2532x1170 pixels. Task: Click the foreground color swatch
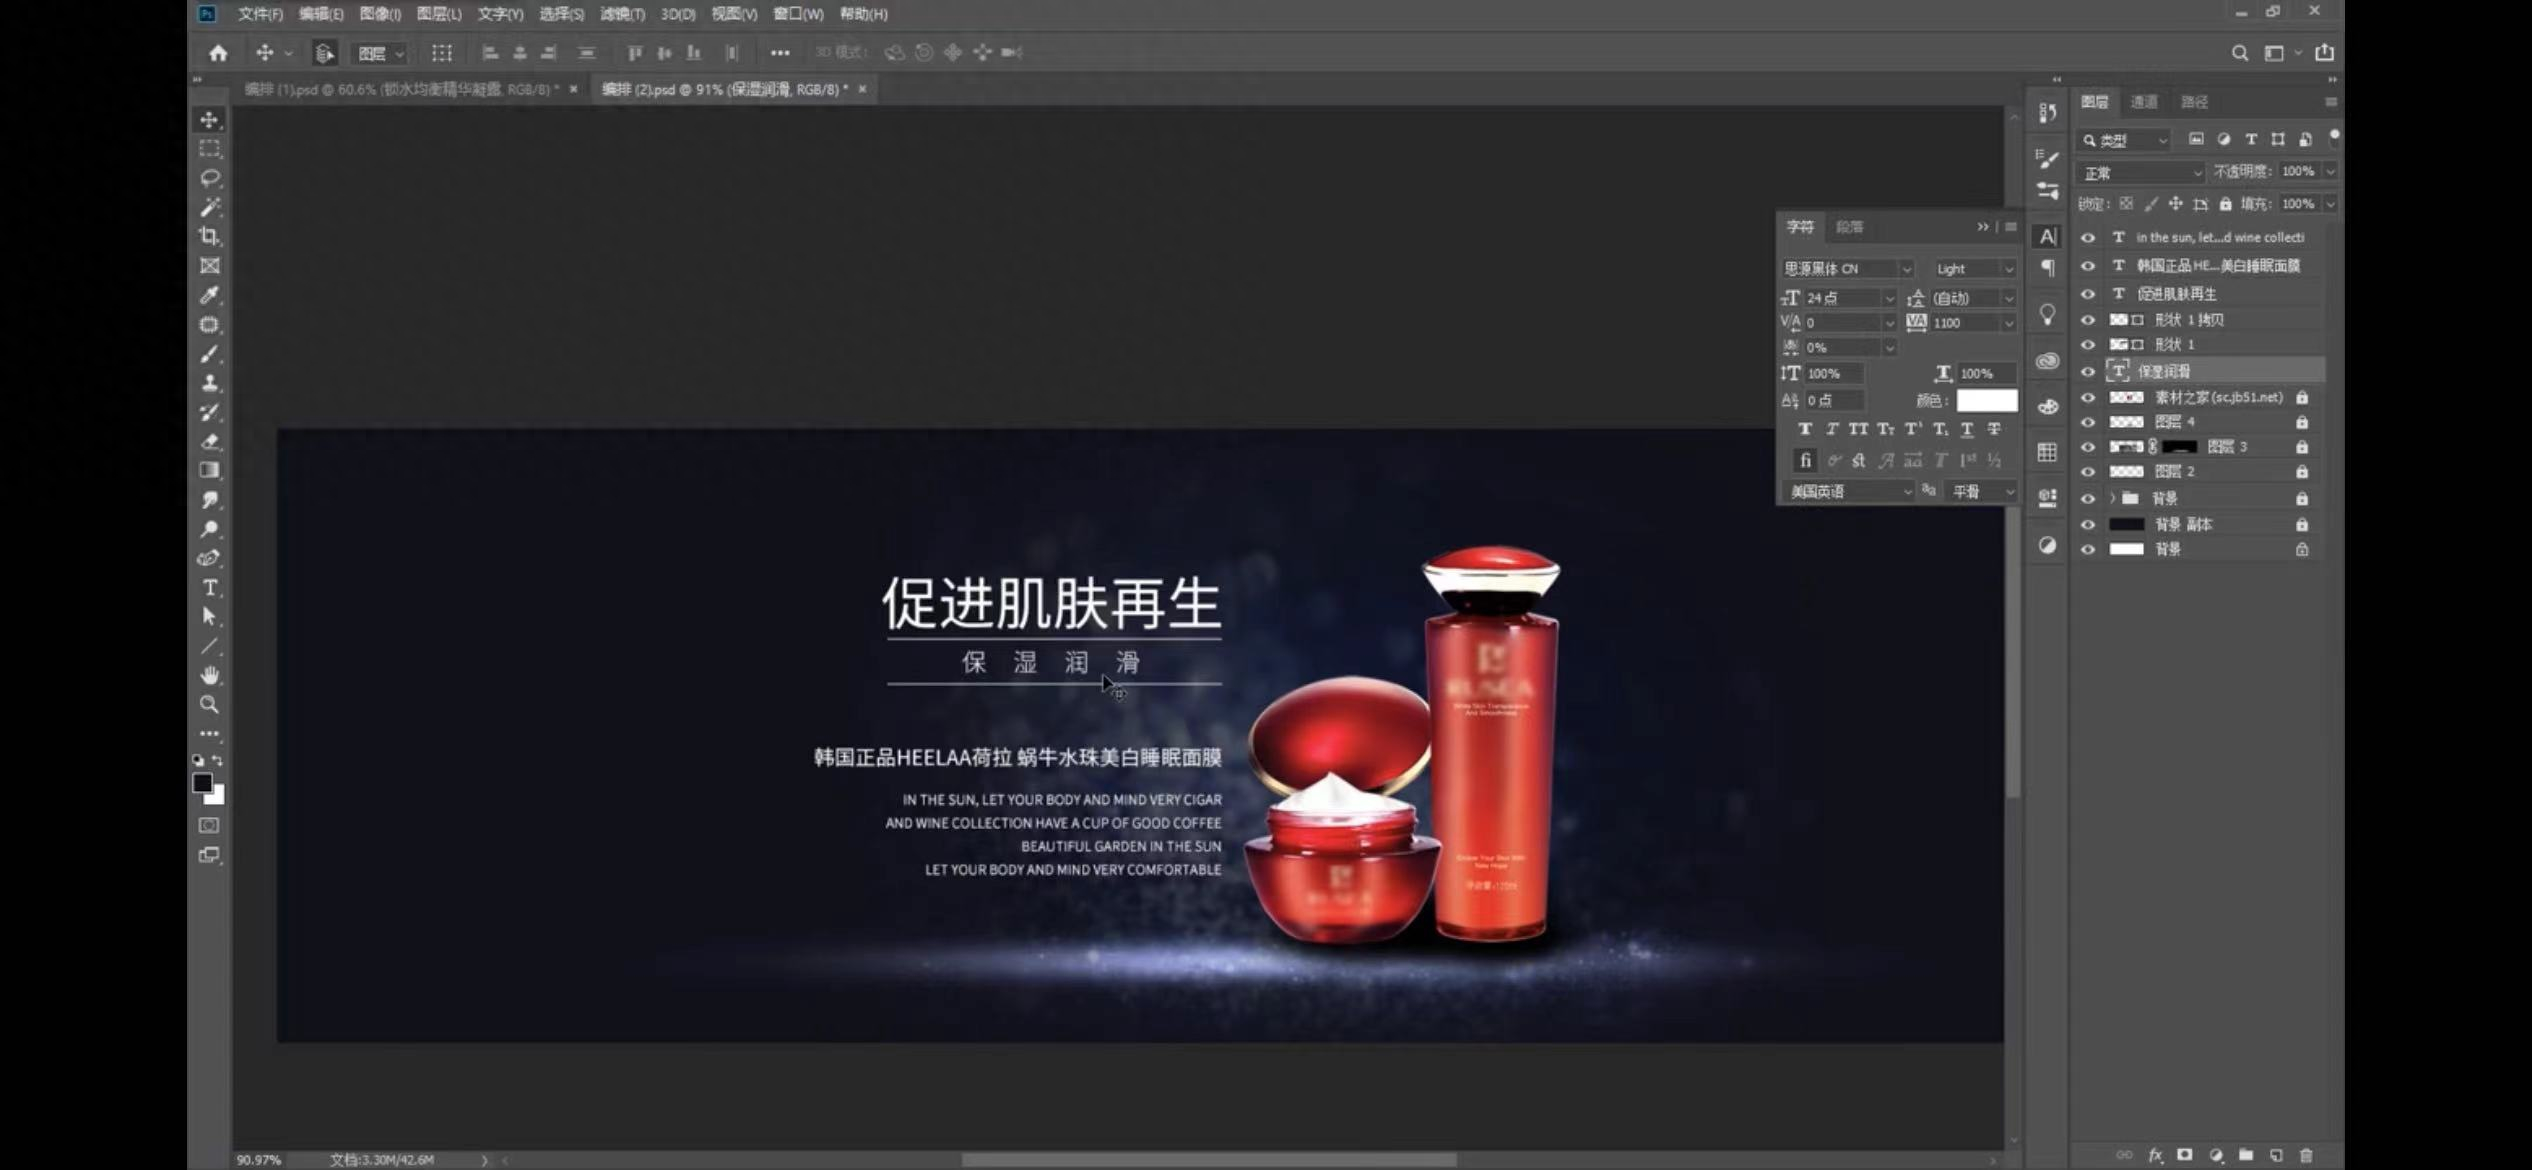[x=203, y=783]
